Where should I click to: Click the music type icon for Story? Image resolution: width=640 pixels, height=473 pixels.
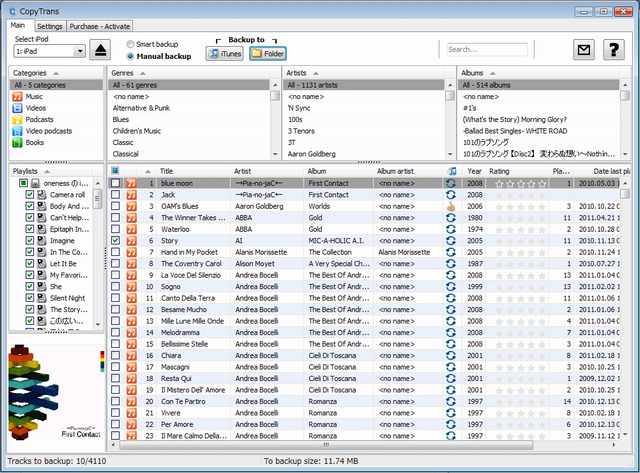tap(131, 241)
